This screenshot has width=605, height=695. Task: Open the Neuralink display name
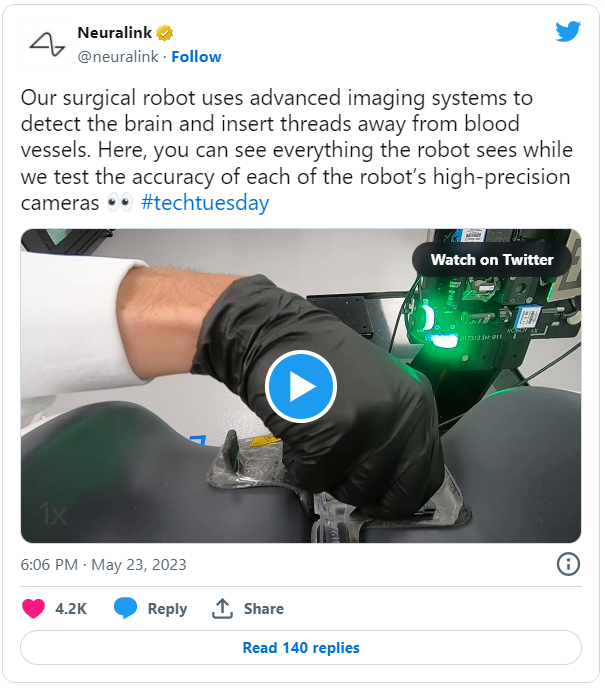115,32
